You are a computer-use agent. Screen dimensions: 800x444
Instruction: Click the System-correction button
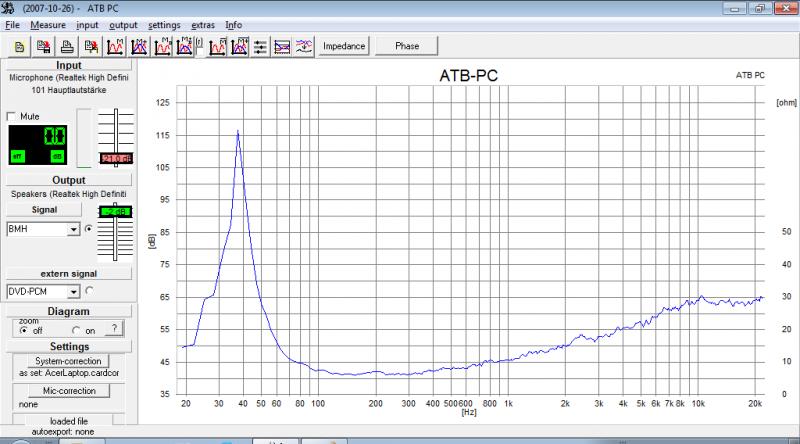[x=66, y=360]
